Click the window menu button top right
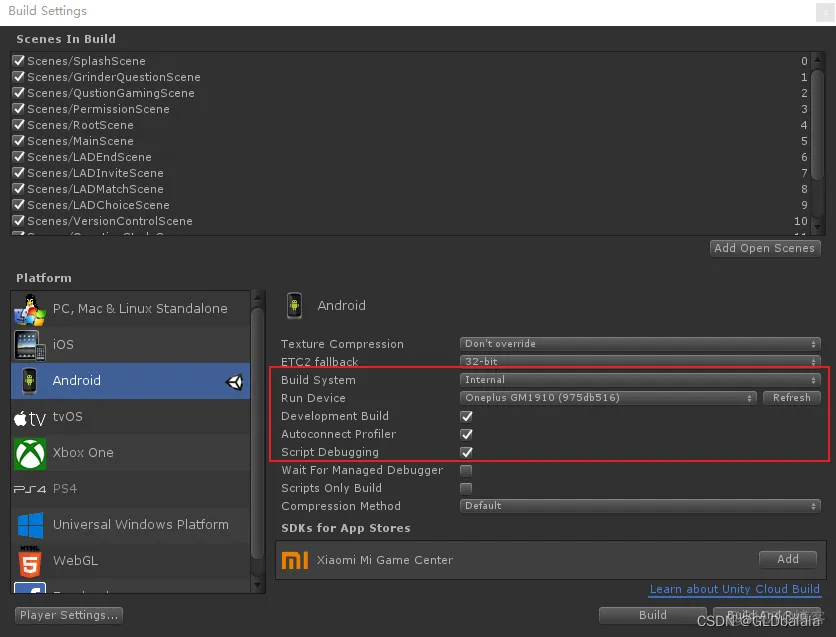 pos(824,12)
